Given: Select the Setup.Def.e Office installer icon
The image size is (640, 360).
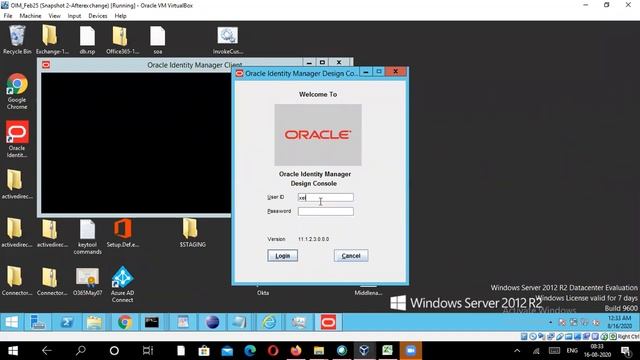Looking at the screenshot, I should pos(122,233).
